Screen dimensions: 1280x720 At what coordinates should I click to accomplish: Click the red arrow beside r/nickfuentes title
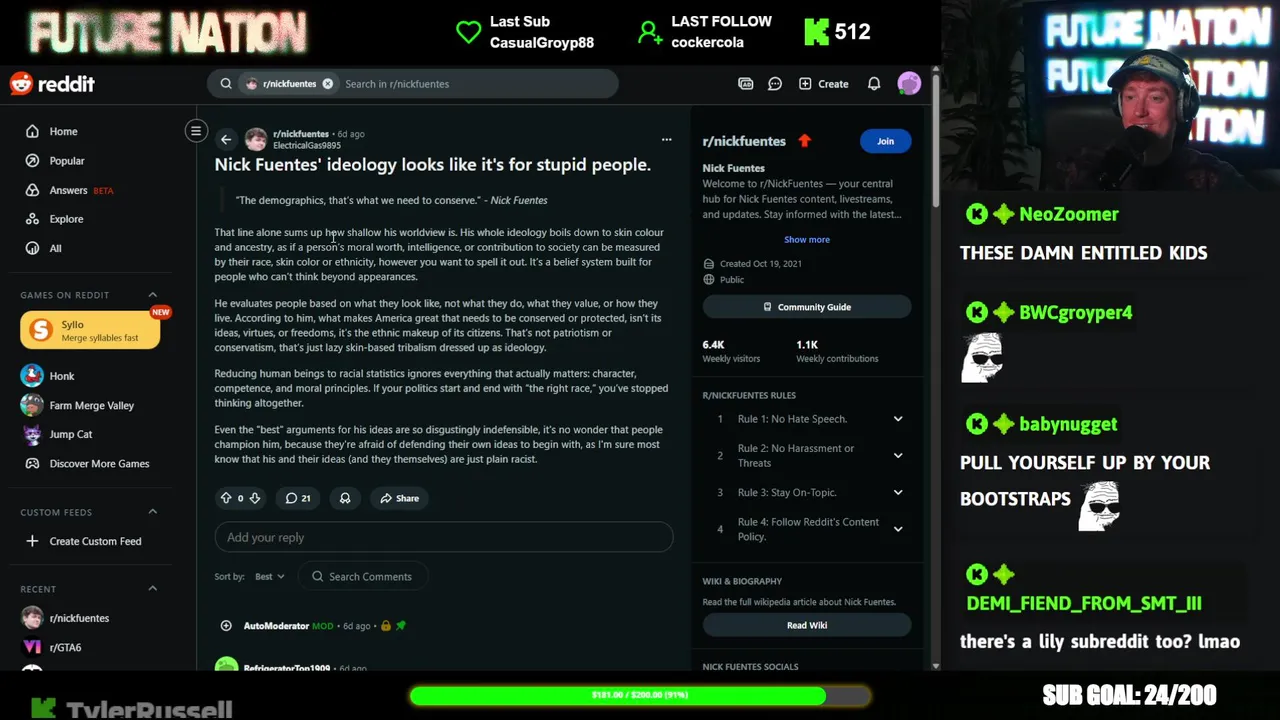click(804, 141)
